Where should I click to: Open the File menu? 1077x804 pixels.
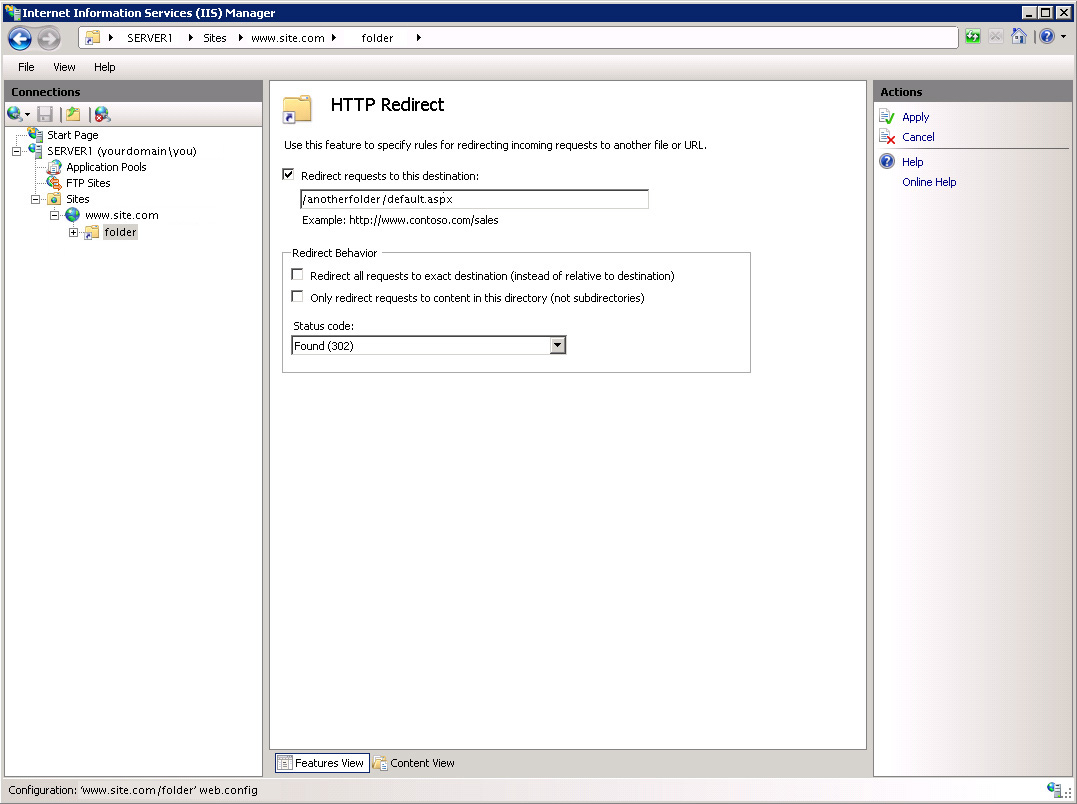pyautogui.click(x=26, y=67)
